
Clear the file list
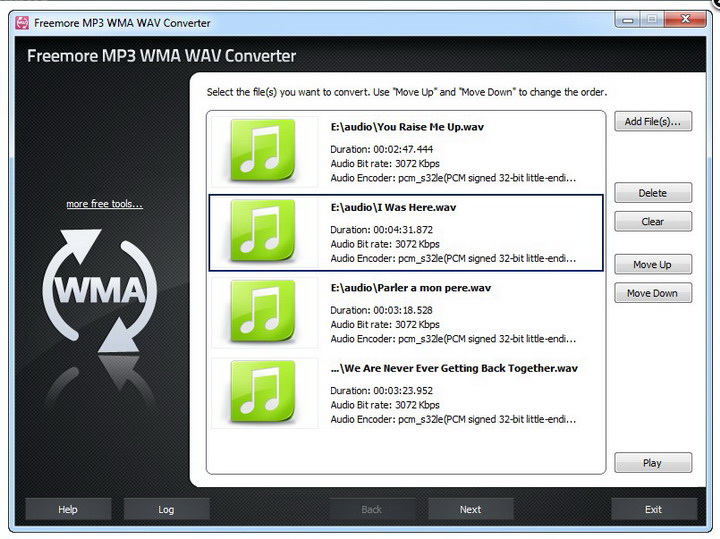pos(652,221)
